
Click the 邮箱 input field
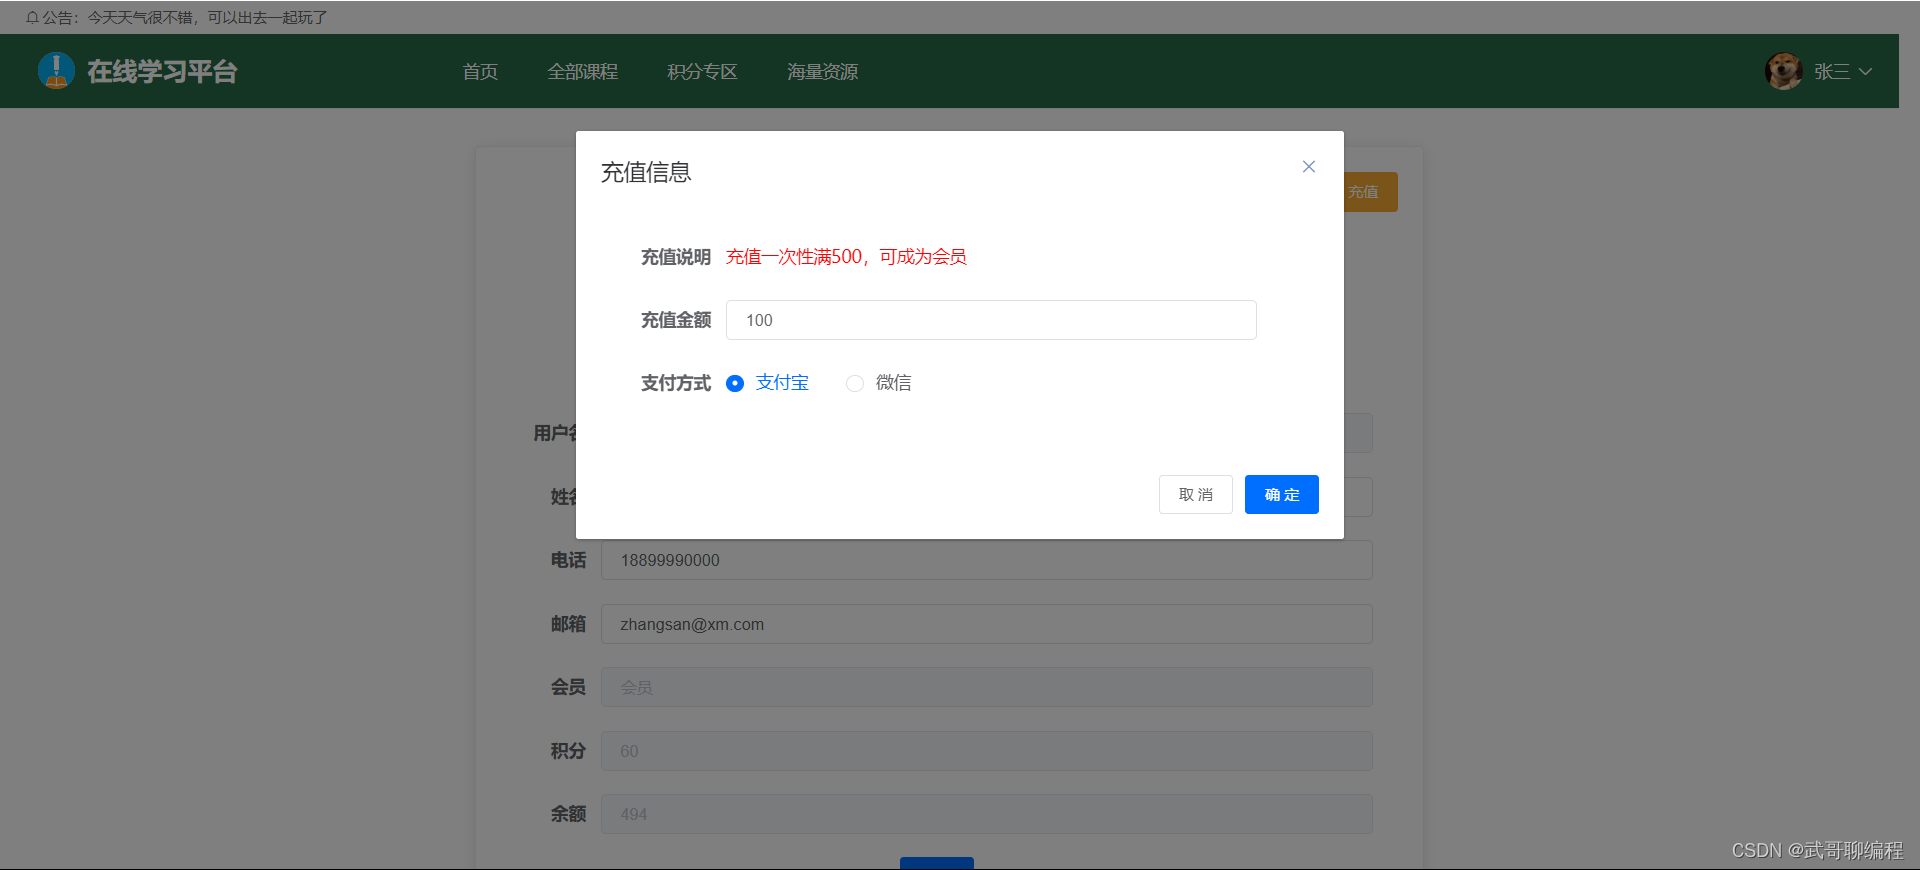pyautogui.click(x=986, y=624)
